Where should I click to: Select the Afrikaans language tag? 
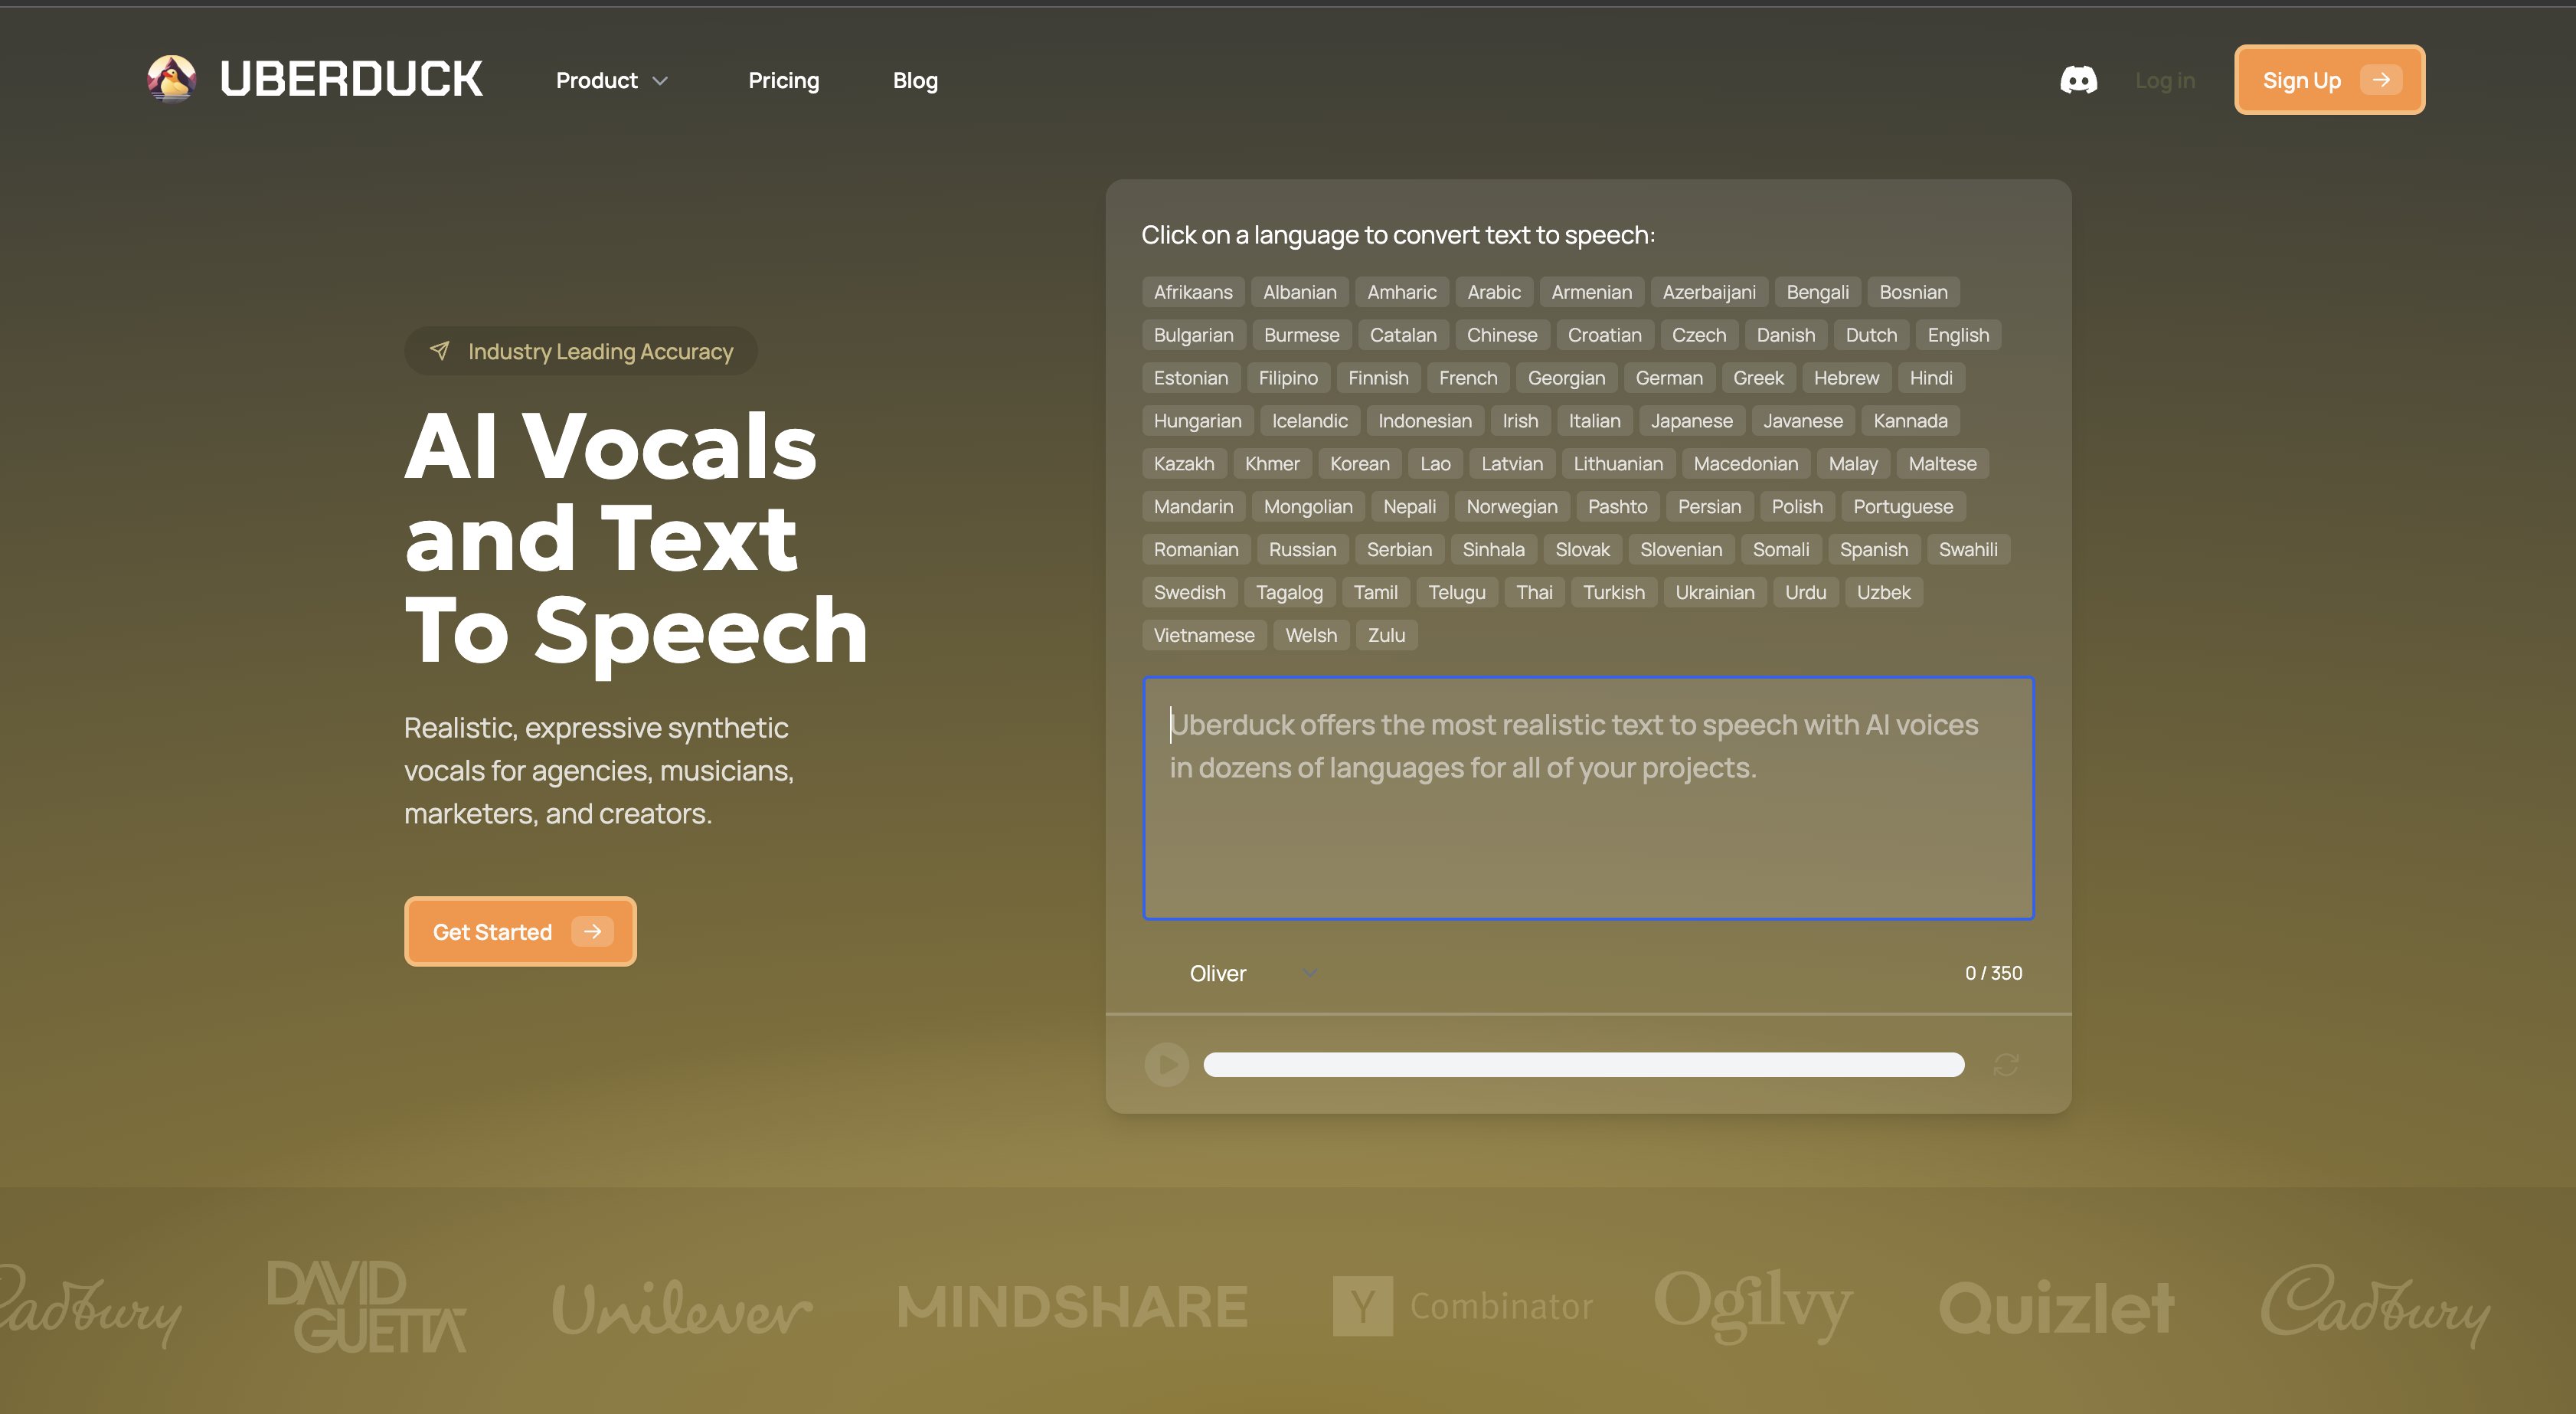pos(1193,292)
